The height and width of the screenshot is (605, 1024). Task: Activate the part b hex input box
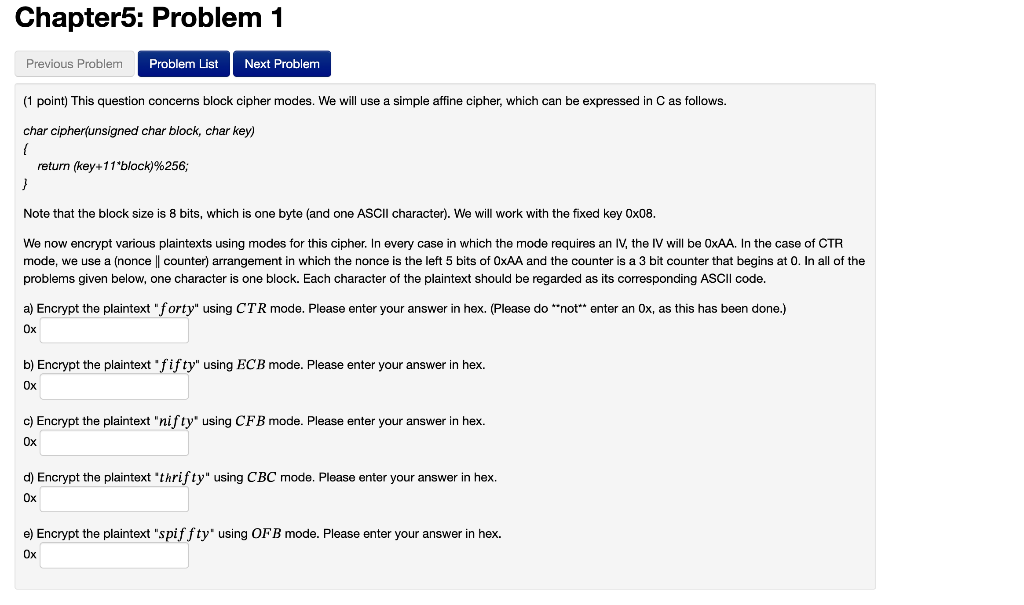click(113, 386)
